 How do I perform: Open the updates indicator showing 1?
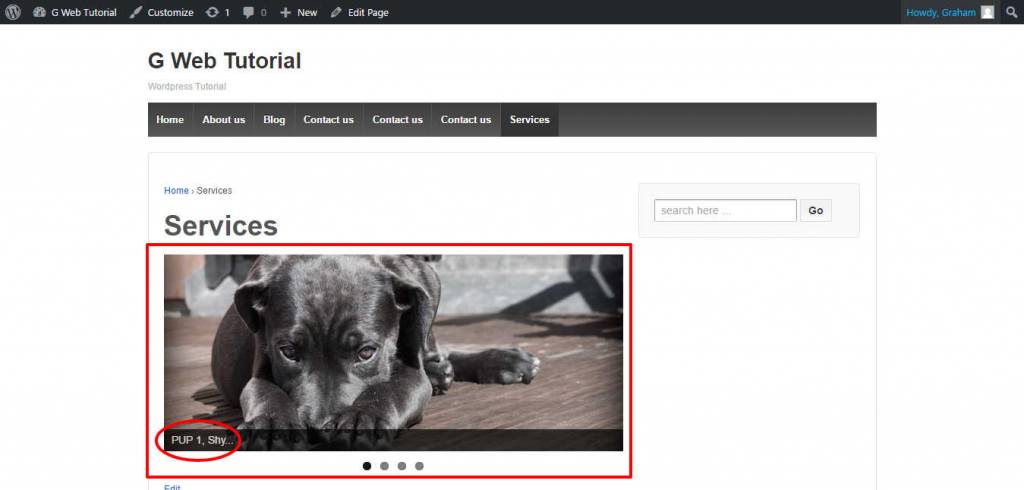pyautogui.click(x=217, y=12)
